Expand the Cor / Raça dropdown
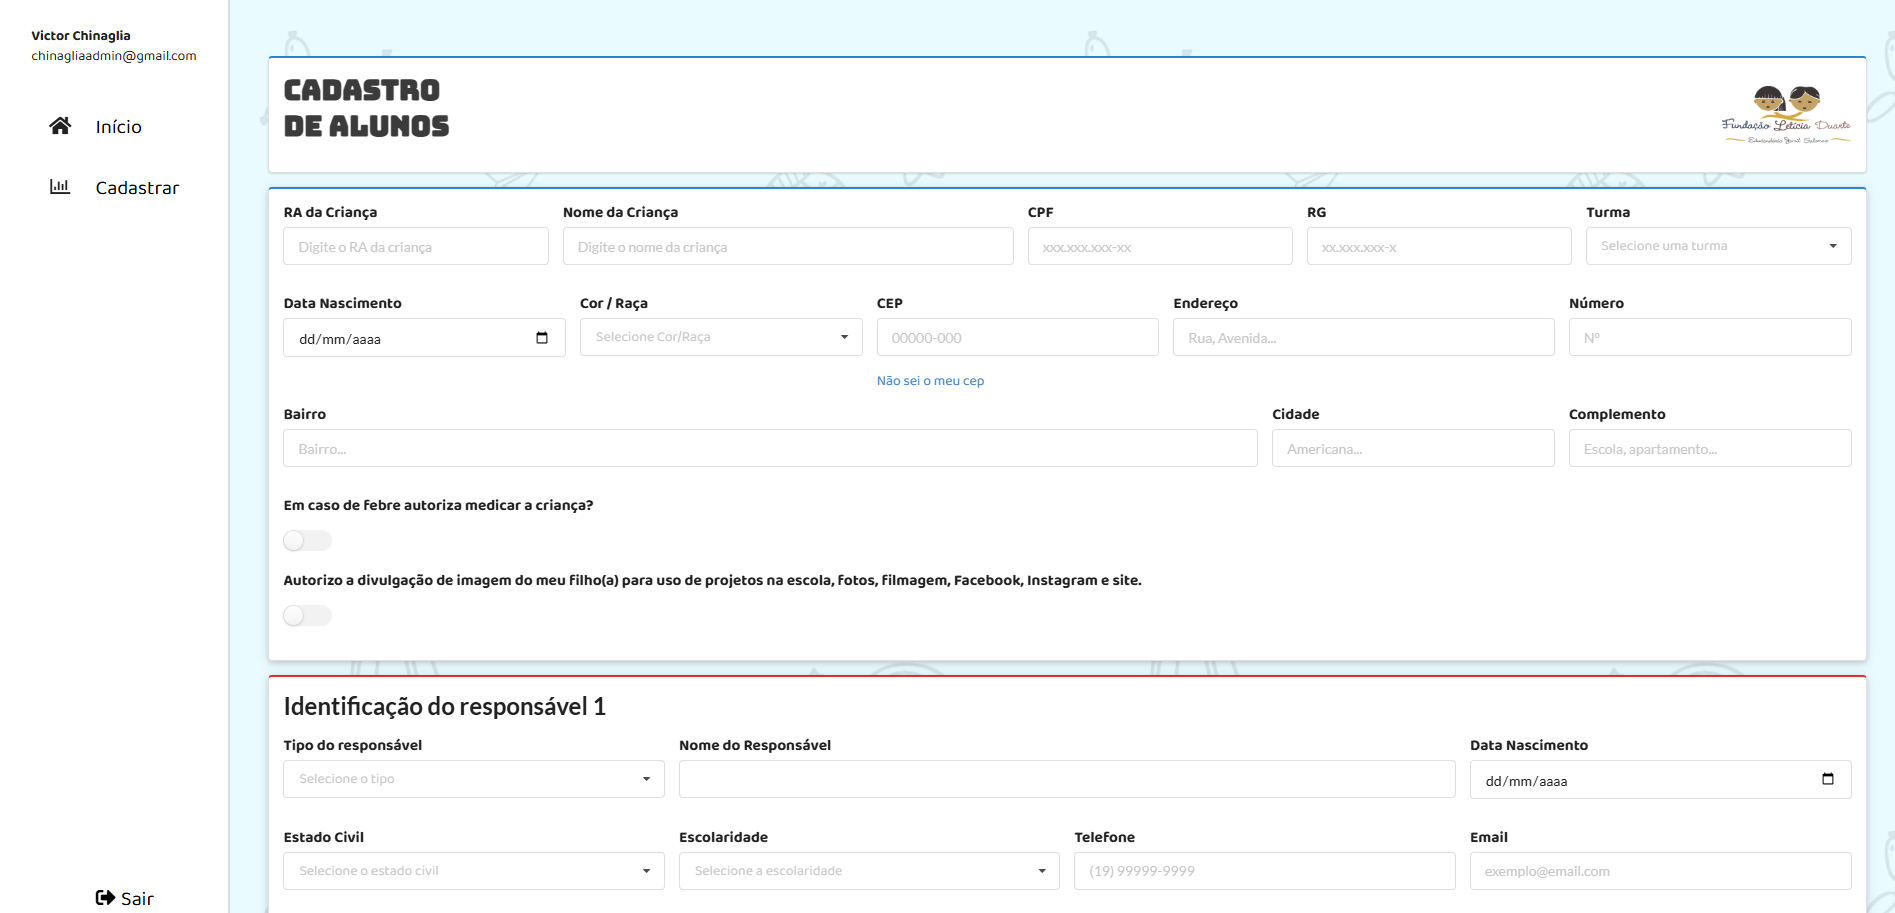This screenshot has width=1895, height=913. pyautogui.click(x=720, y=337)
